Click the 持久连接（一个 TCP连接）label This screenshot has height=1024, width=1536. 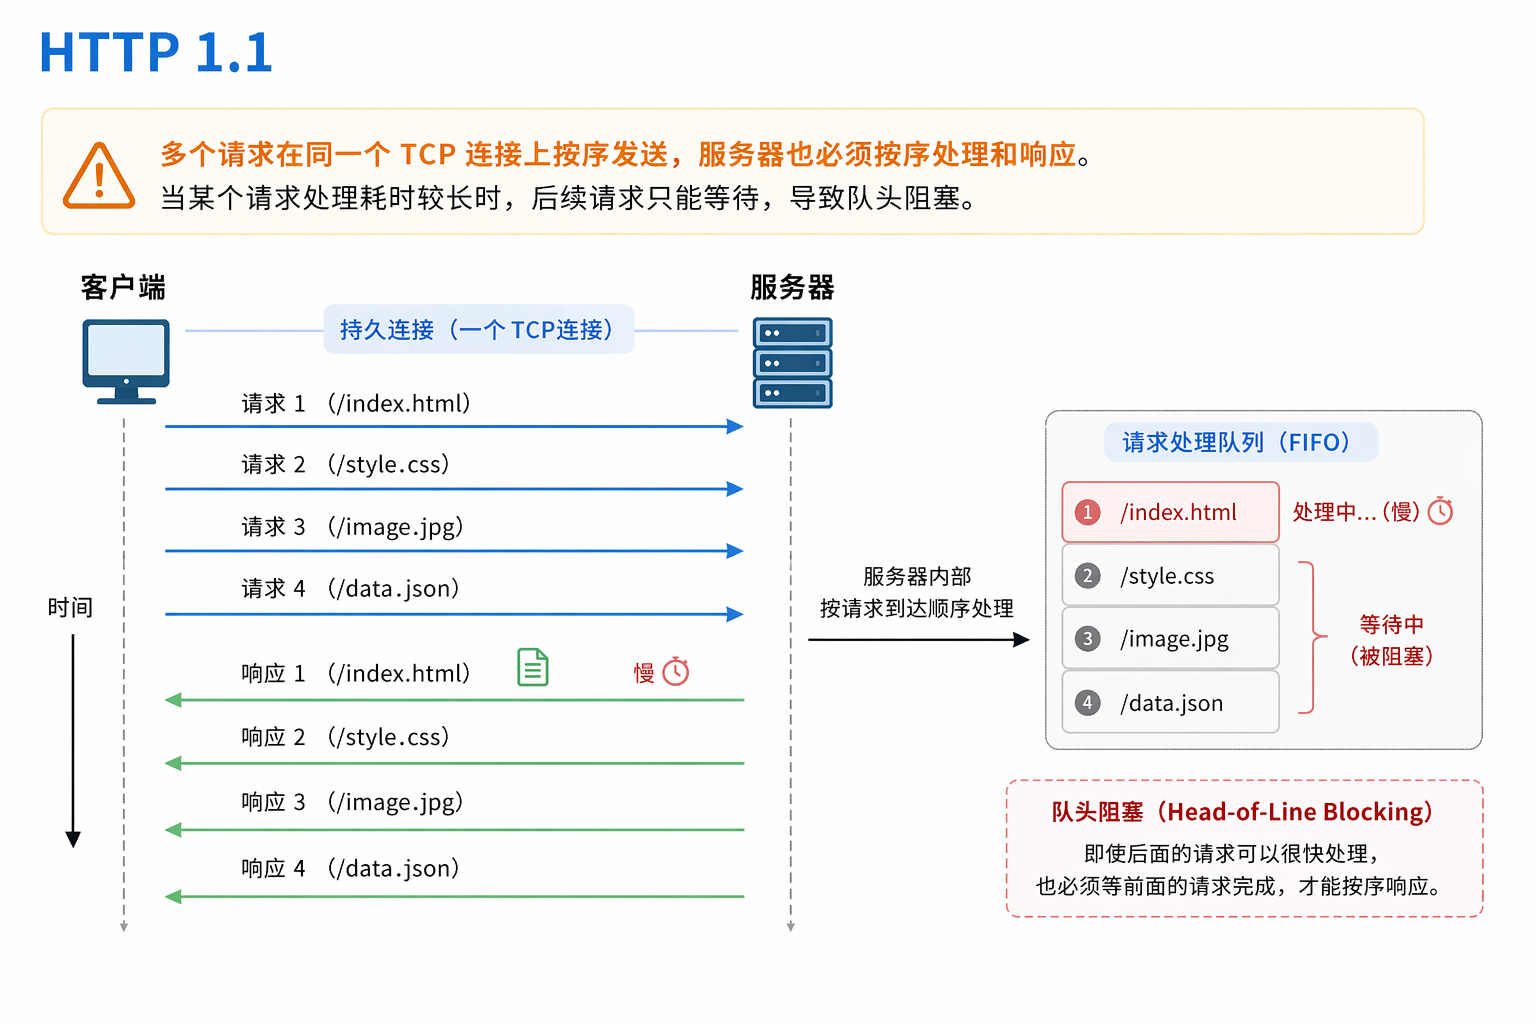(x=478, y=329)
